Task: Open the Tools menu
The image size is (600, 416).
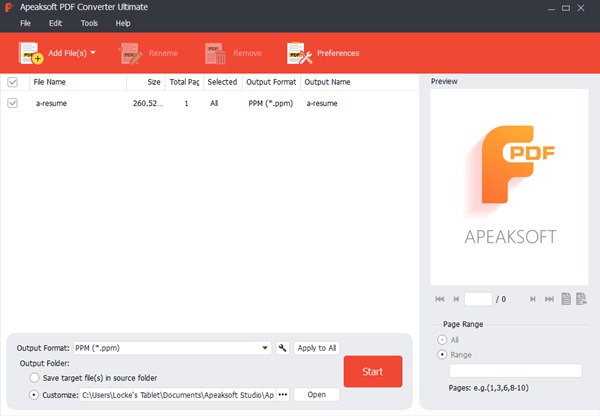Action: pyautogui.click(x=89, y=23)
